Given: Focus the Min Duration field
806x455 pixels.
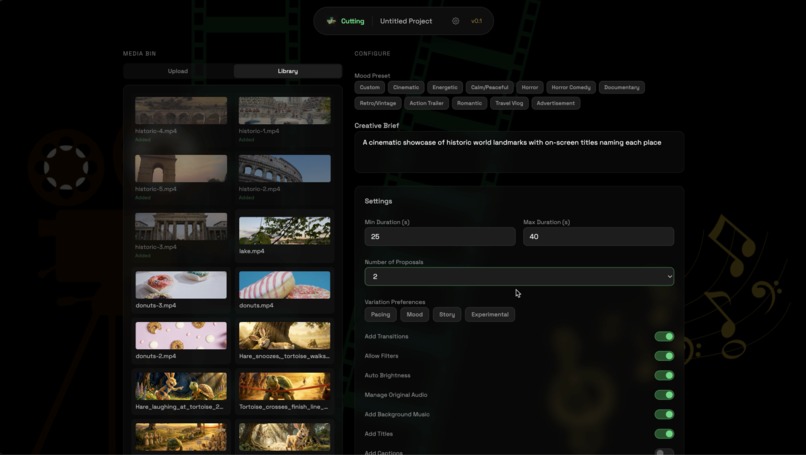Looking at the screenshot, I should (440, 236).
